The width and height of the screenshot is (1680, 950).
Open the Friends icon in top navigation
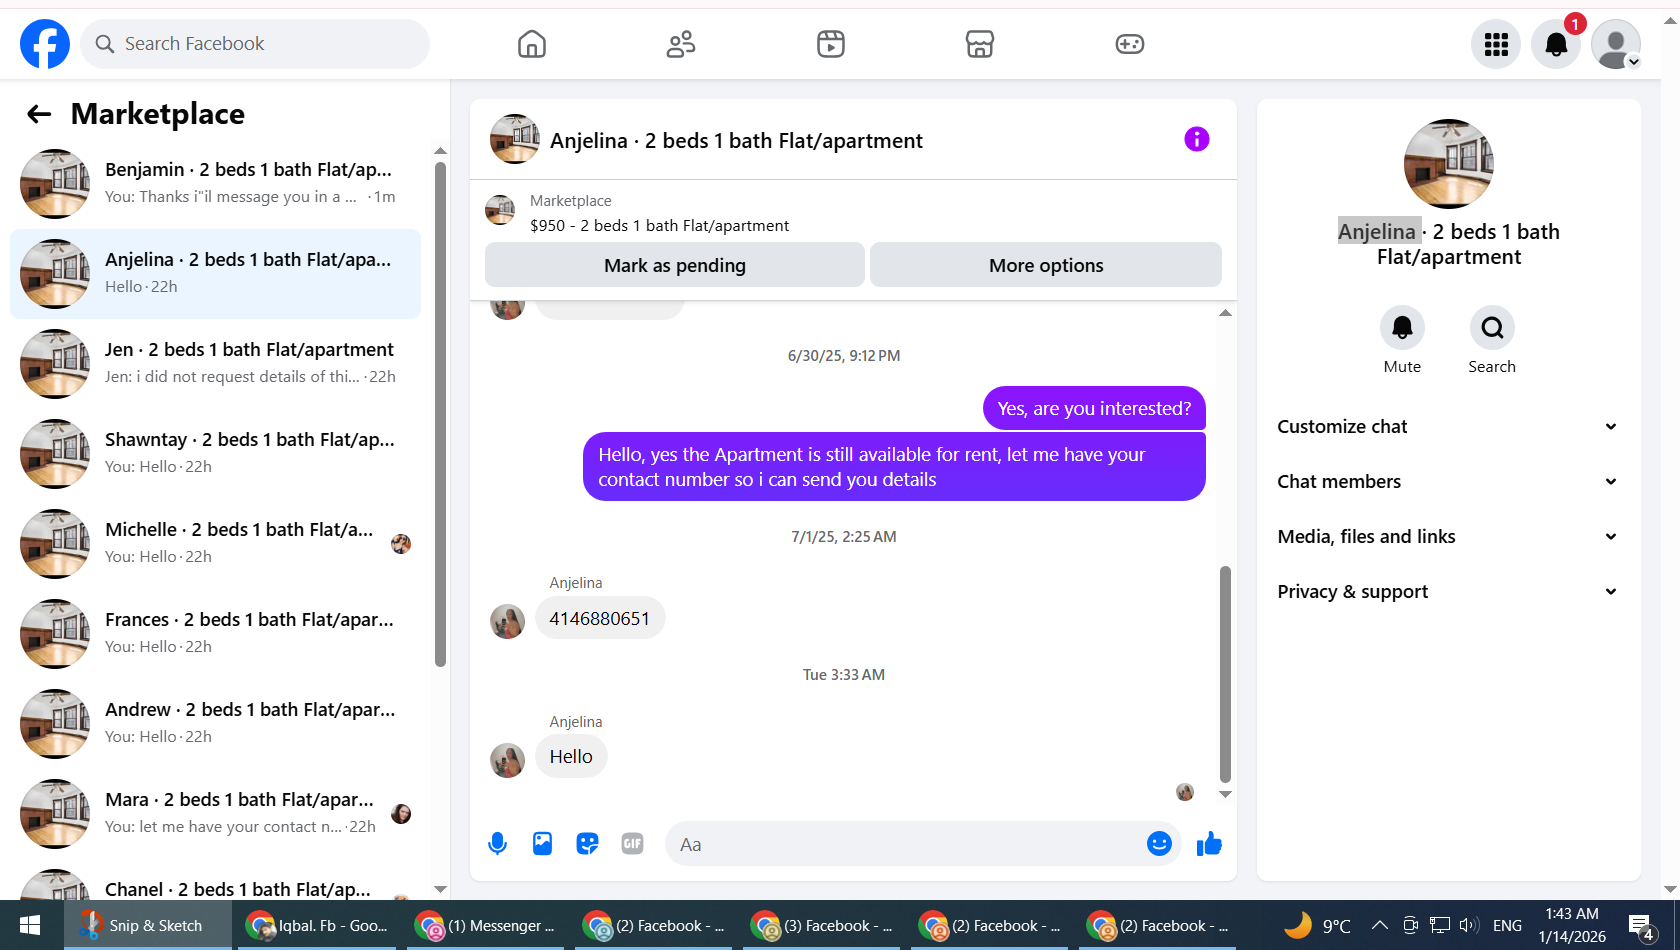tap(681, 44)
